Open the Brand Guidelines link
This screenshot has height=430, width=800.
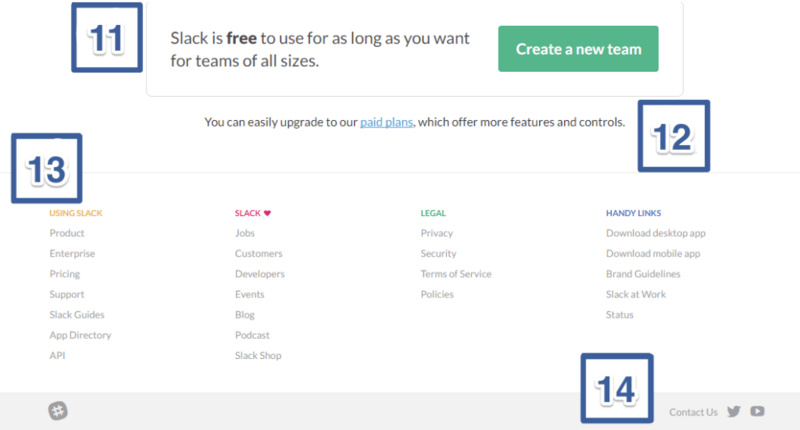pos(643,274)
